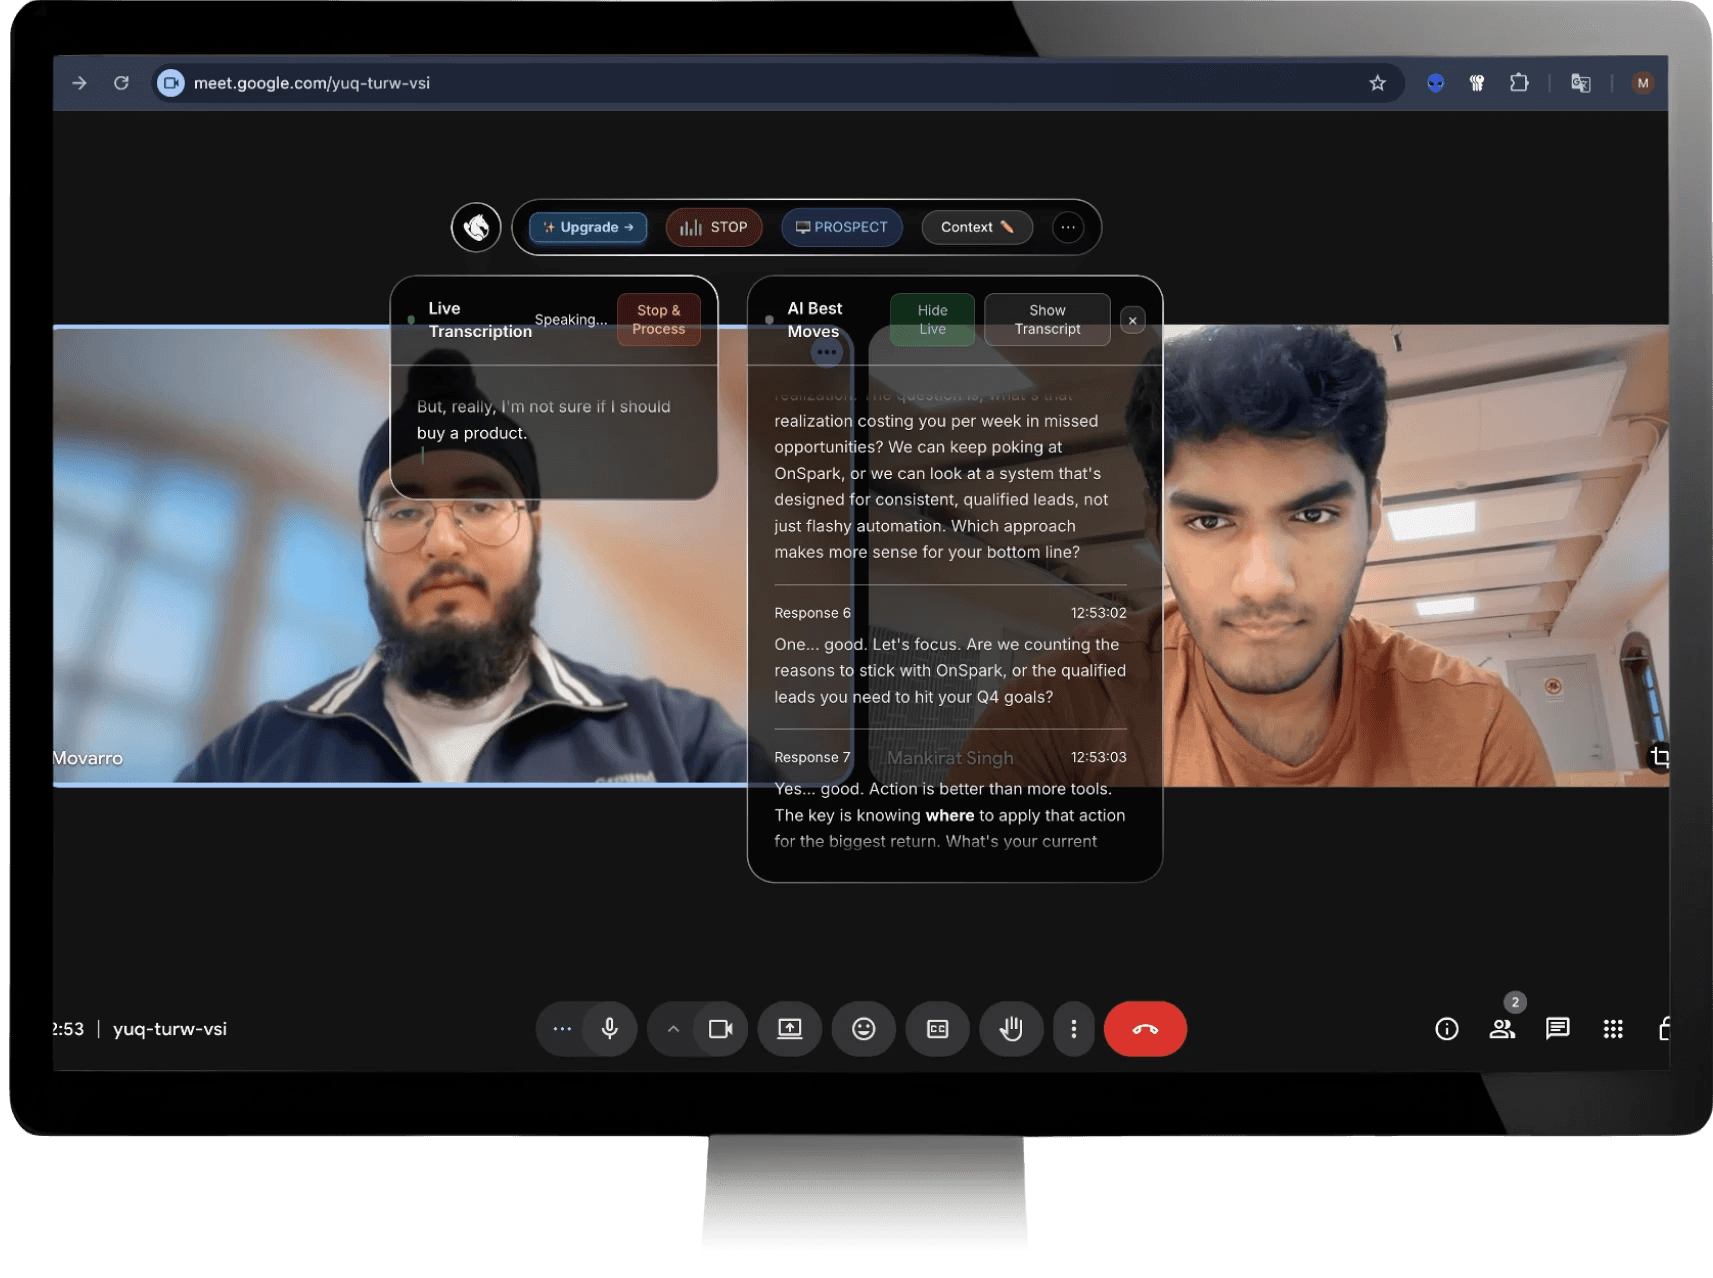
Task: Click the translate page icon
Action: [x=1580, y=83]
